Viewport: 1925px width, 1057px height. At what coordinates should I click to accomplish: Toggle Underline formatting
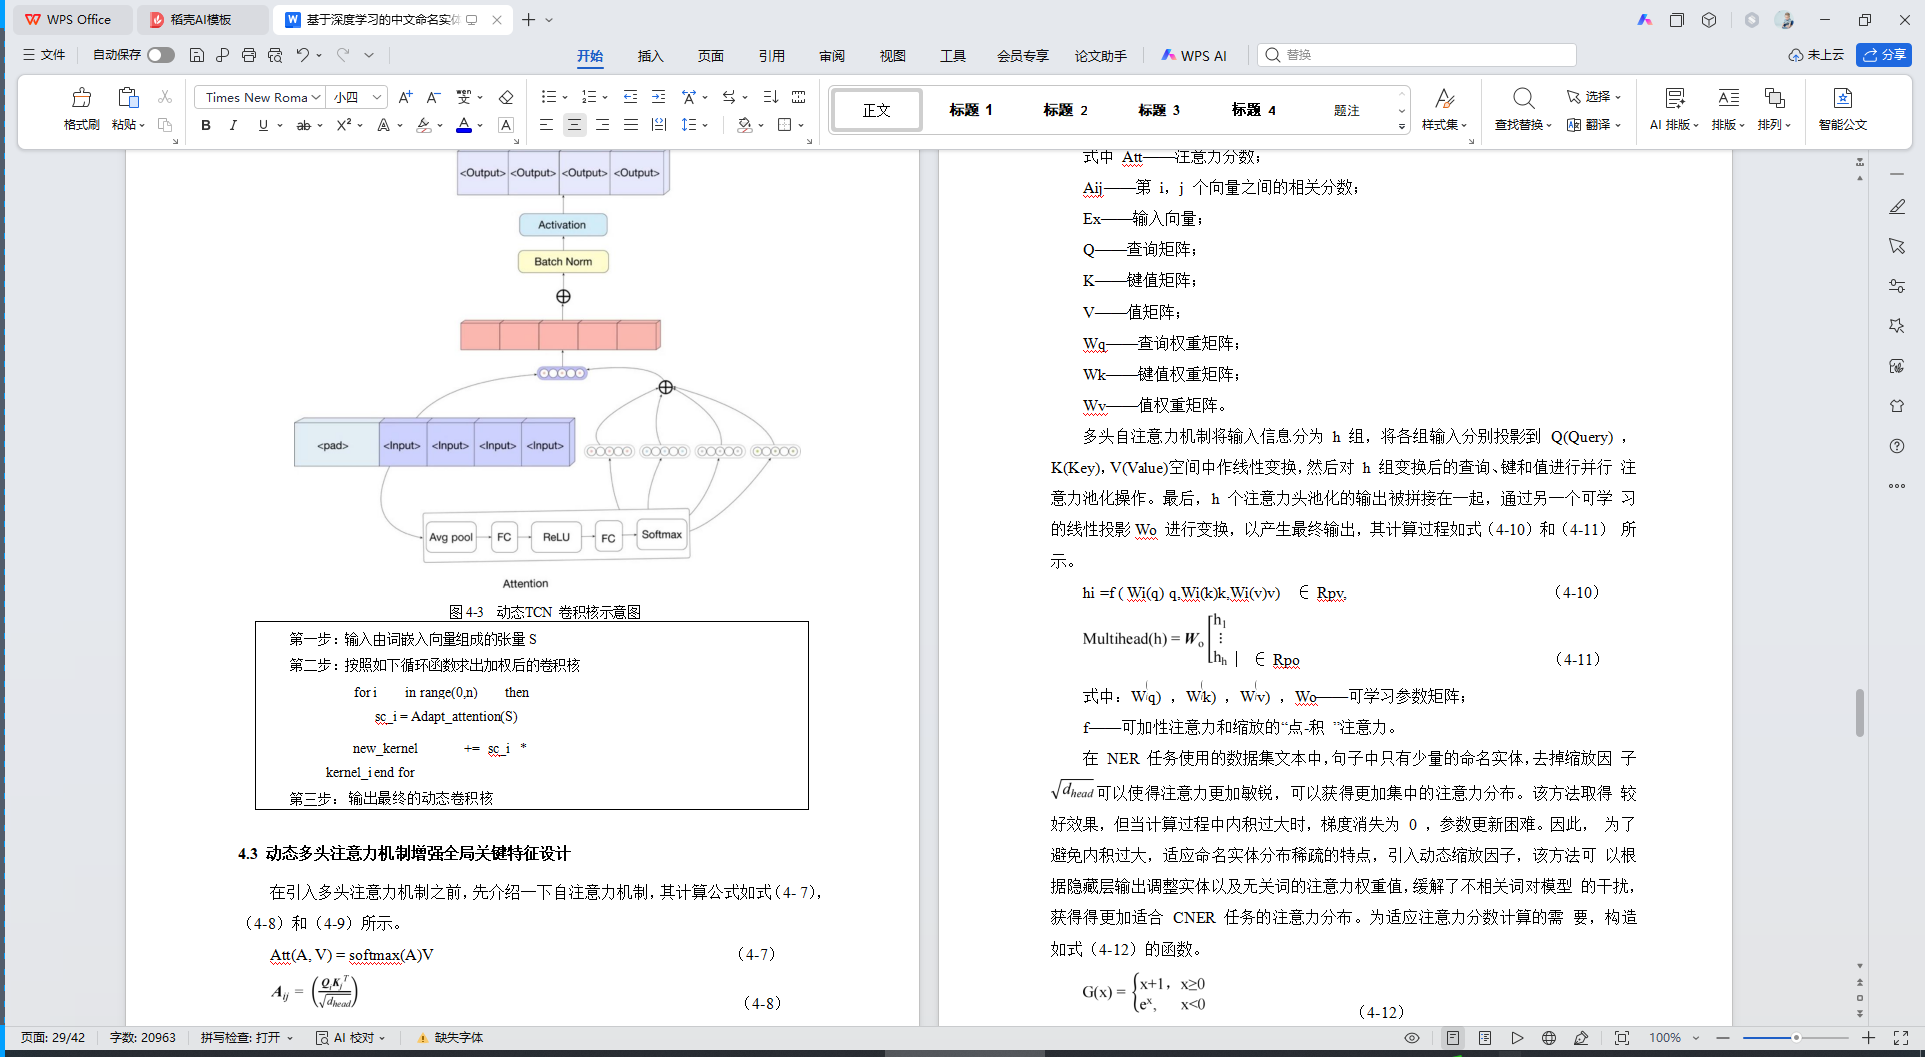(x=263, y=125)
